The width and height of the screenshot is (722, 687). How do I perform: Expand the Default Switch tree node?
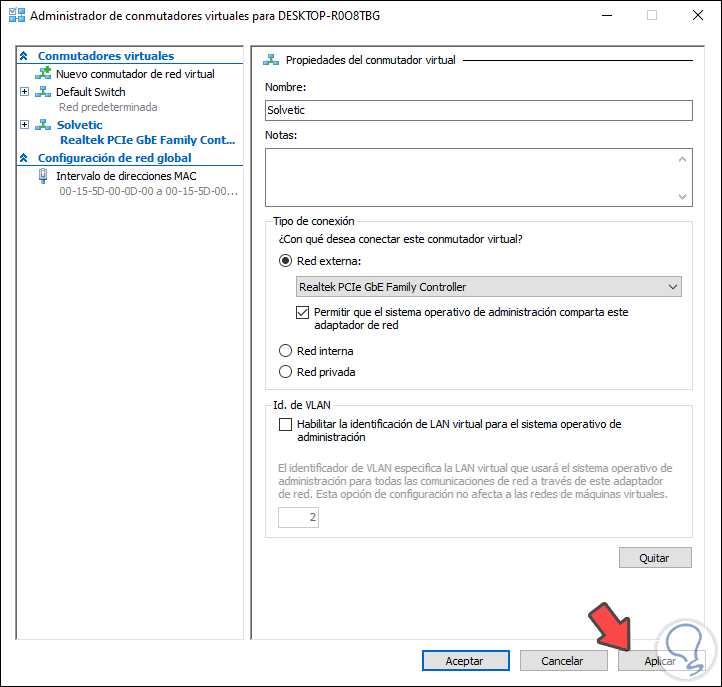(24, 92)
